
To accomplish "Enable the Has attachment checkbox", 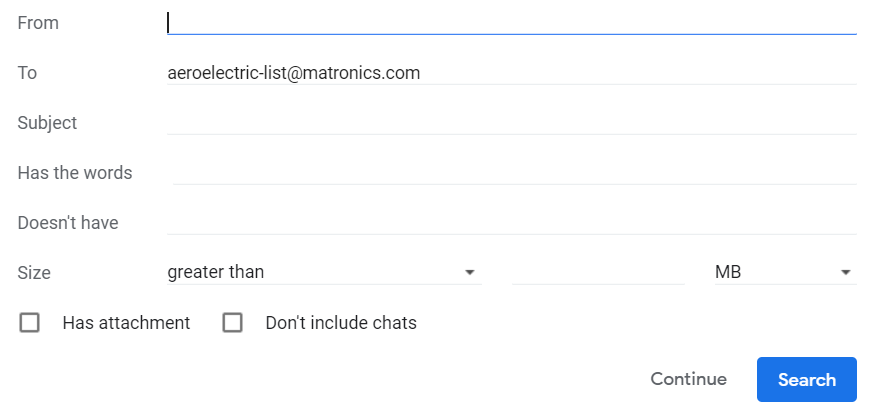I will click(30, 323).
